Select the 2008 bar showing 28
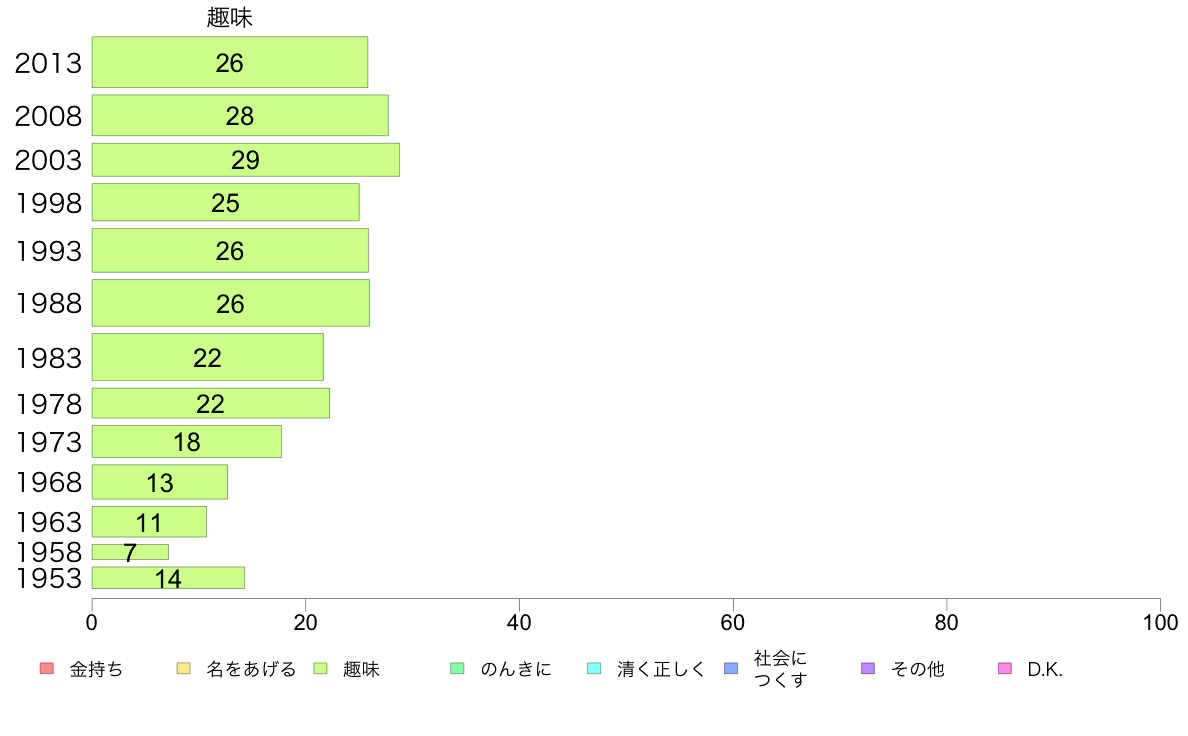1188x736 pixels. 240,115
